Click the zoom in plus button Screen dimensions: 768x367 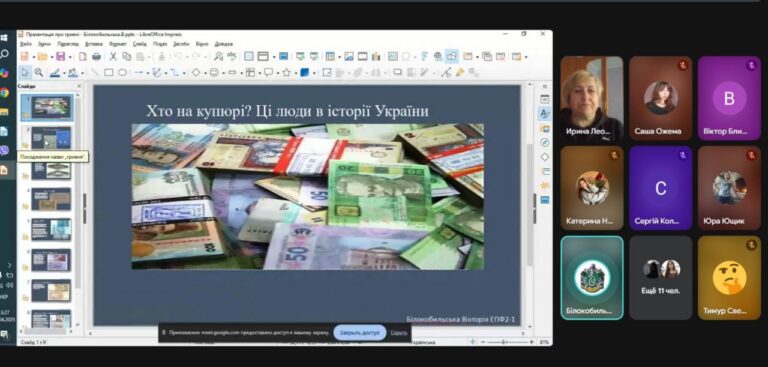point(532,342)
